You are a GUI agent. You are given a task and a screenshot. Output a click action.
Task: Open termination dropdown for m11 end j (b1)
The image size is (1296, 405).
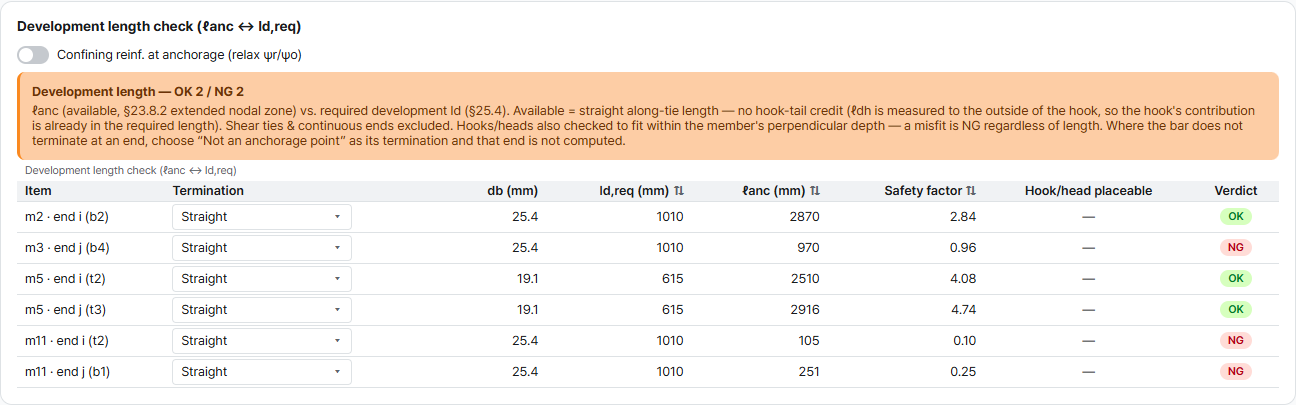click(x=262, y=372)
